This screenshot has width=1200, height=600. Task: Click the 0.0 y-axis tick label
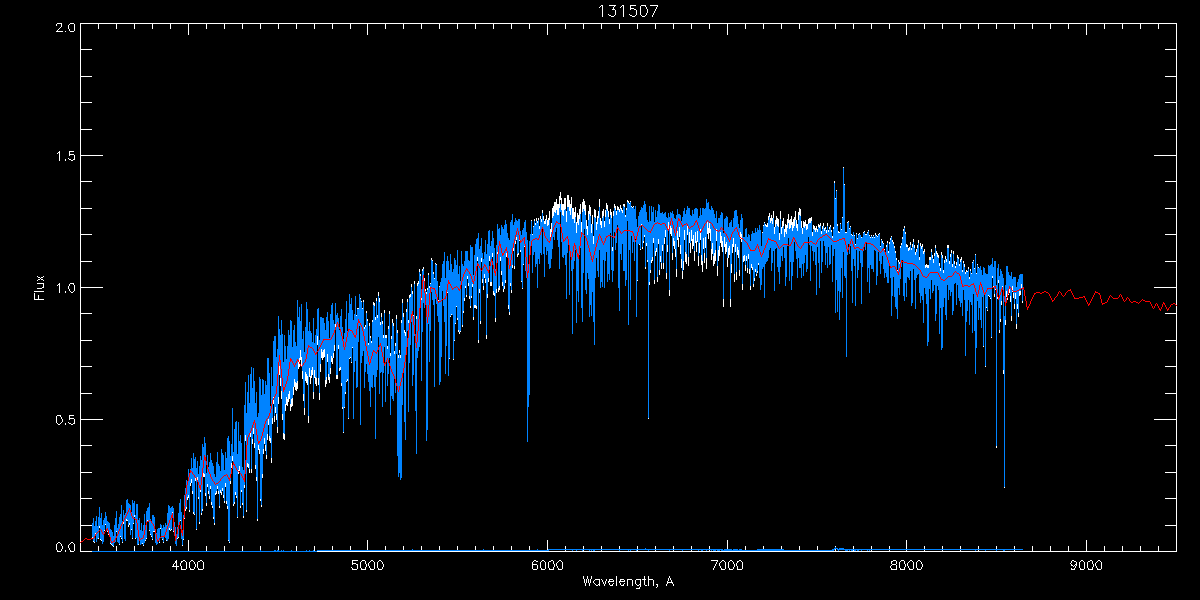pyautogui.click(x=66, y=547)
